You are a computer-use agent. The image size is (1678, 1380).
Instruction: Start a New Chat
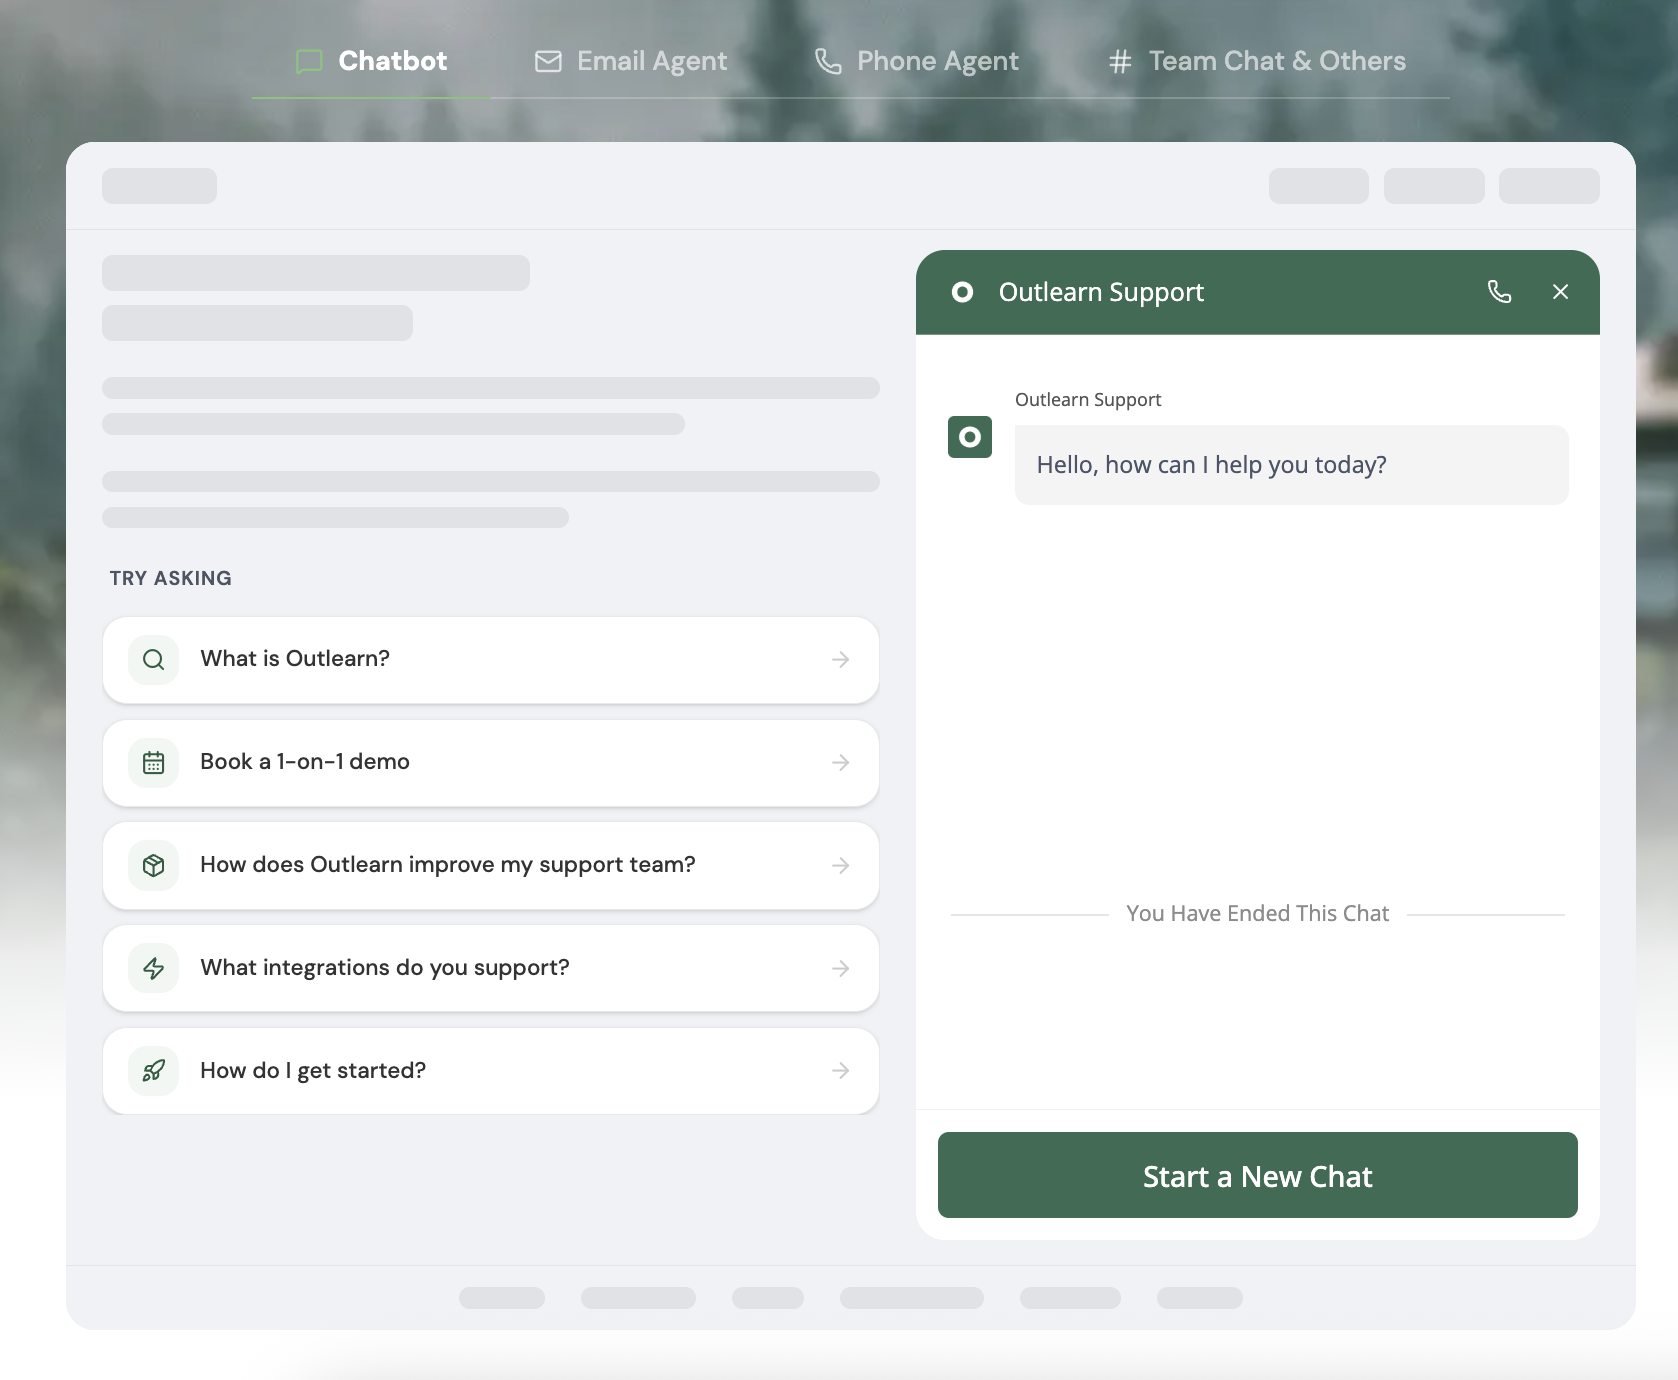pos(1258,1175)
